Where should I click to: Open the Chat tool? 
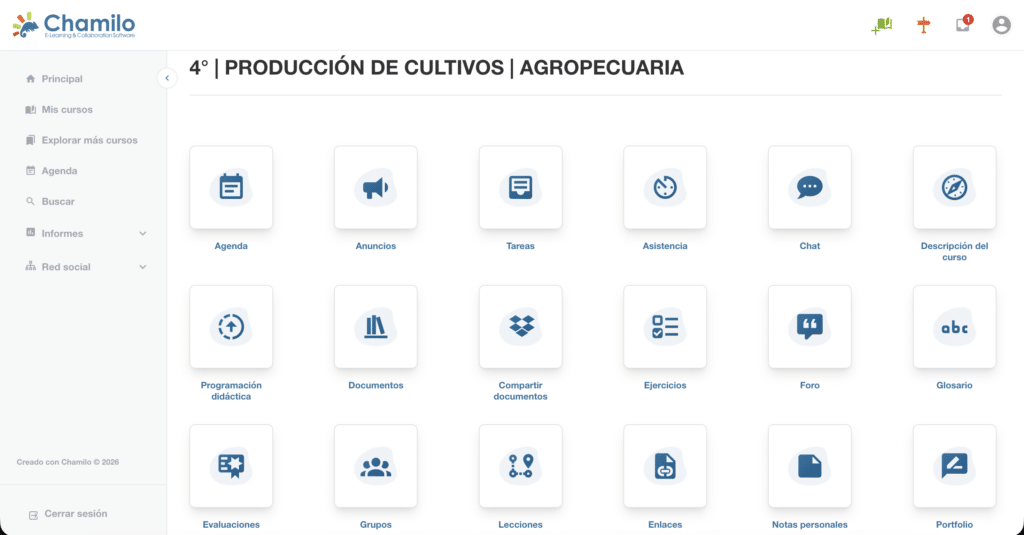(x=810, y=187)
